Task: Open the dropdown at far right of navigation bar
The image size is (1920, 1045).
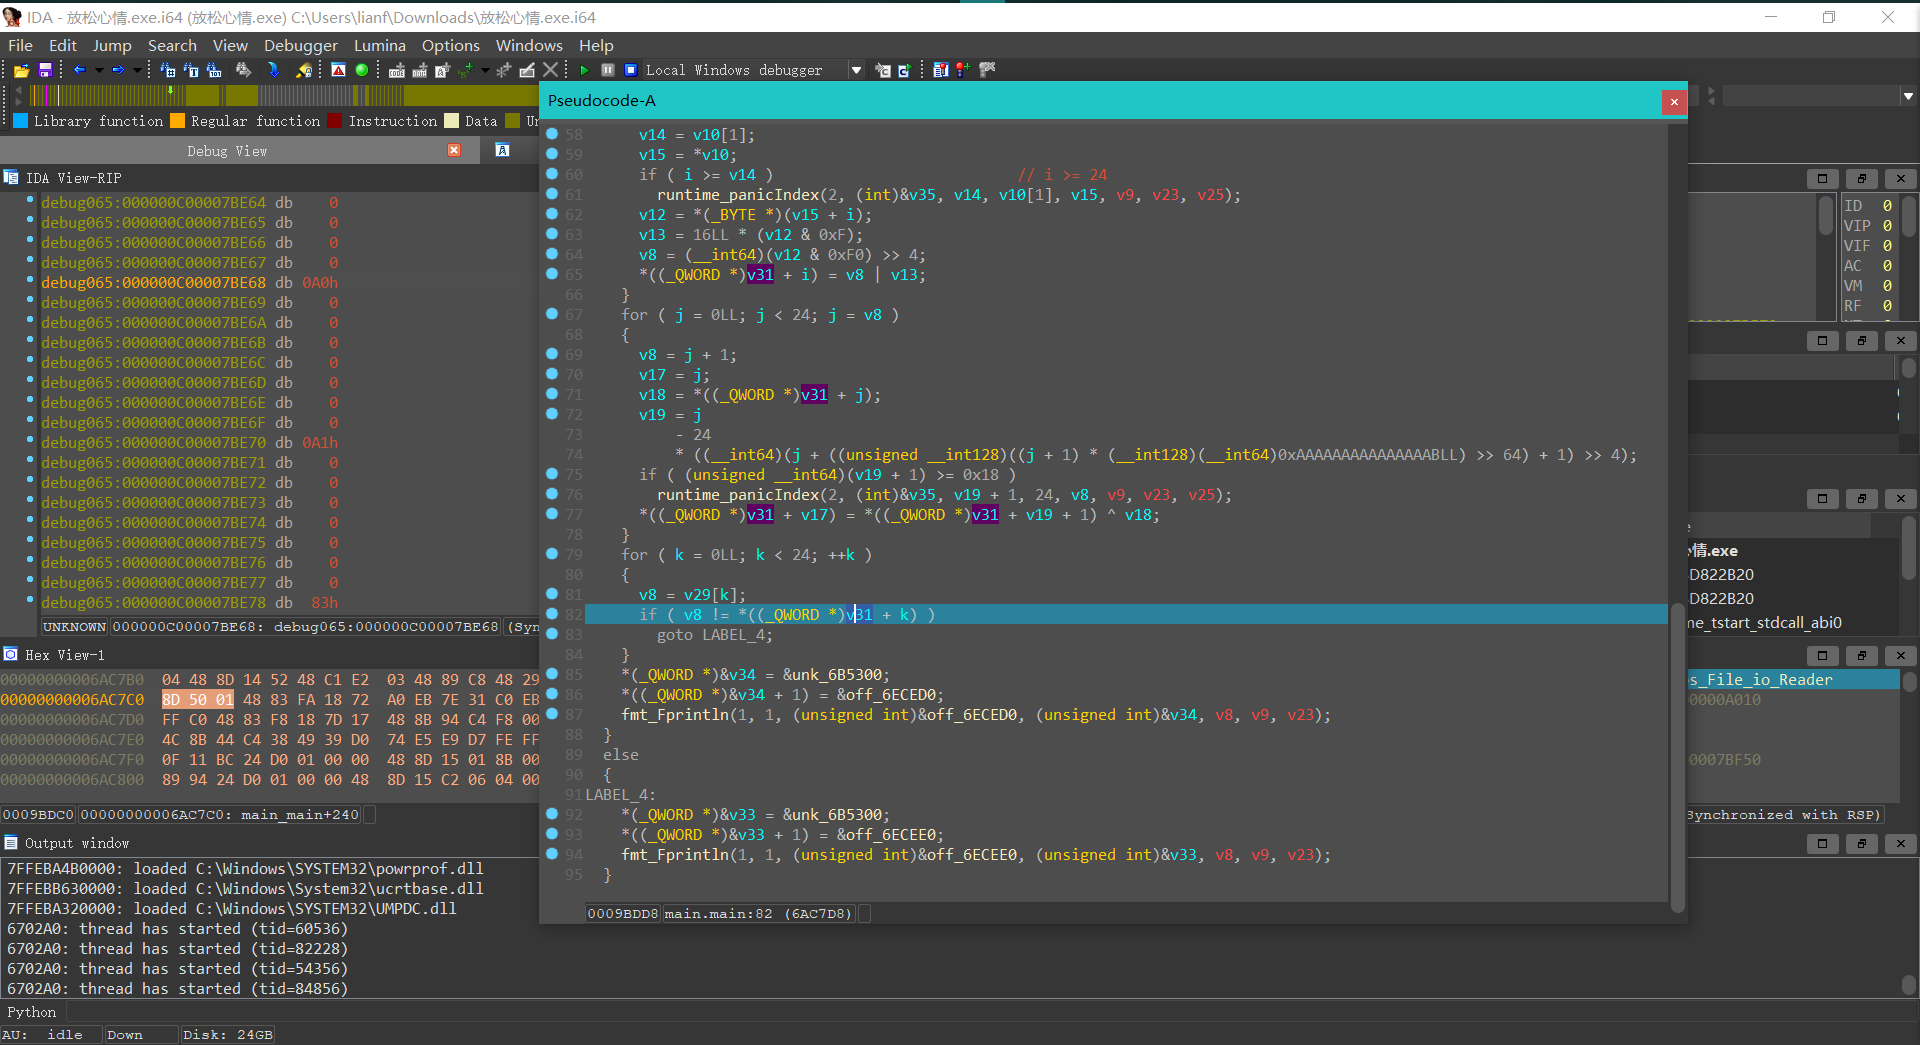Action: click(x=1908, y=96)
